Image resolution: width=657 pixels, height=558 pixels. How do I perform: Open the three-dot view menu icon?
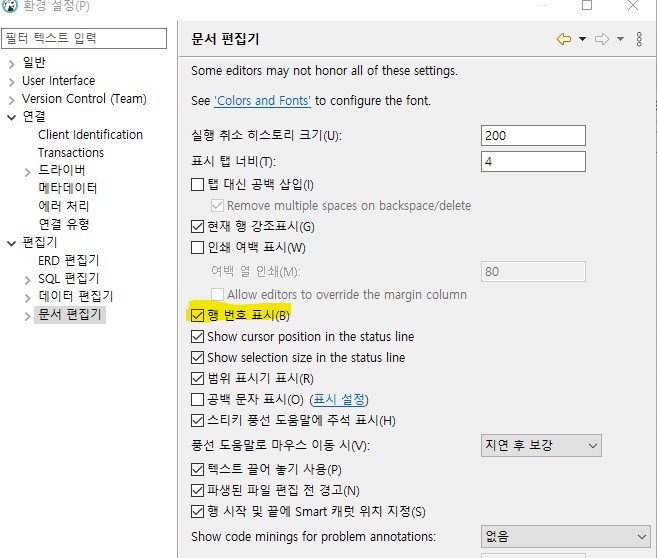coord(639,39)
